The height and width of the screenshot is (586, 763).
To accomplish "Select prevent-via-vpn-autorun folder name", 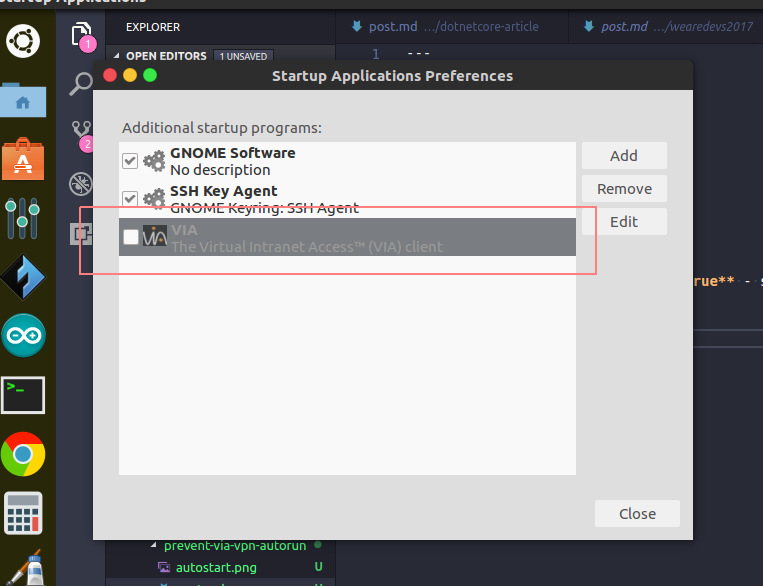I will (x=235, y=546).
